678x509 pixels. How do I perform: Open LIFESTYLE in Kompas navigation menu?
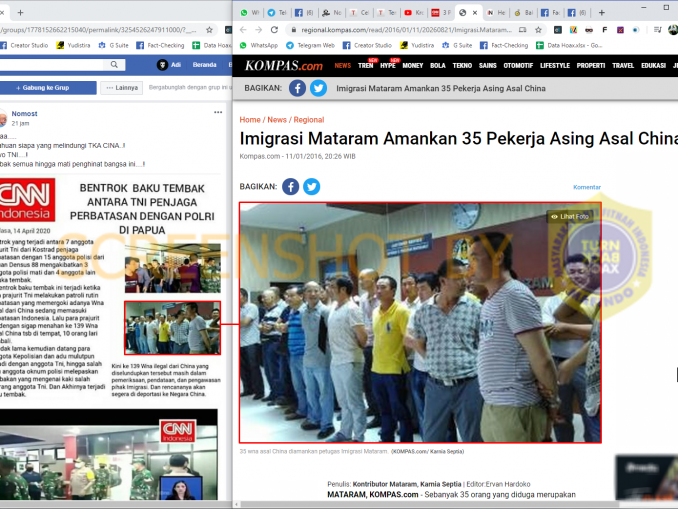tap(555, 66)
